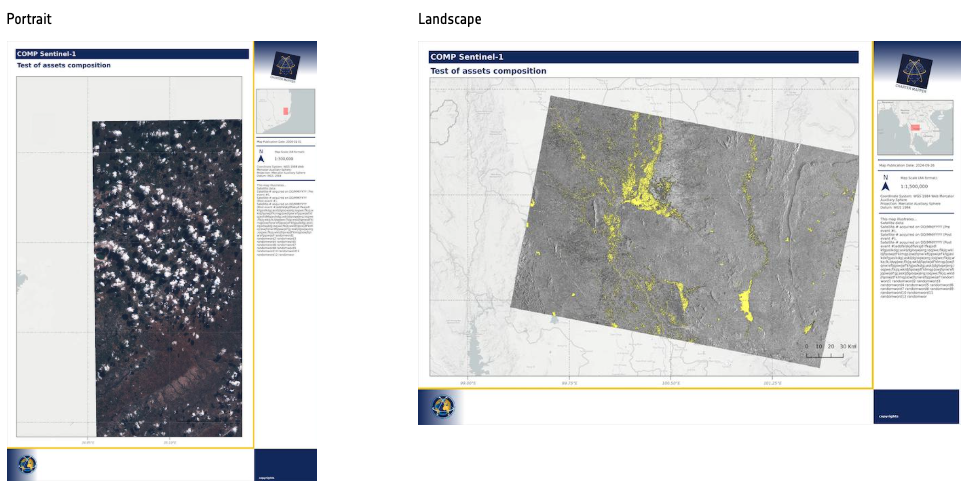Select the portrait overview inset map
The width and height of the screenshot is (968, 490).
click(285, 111)
